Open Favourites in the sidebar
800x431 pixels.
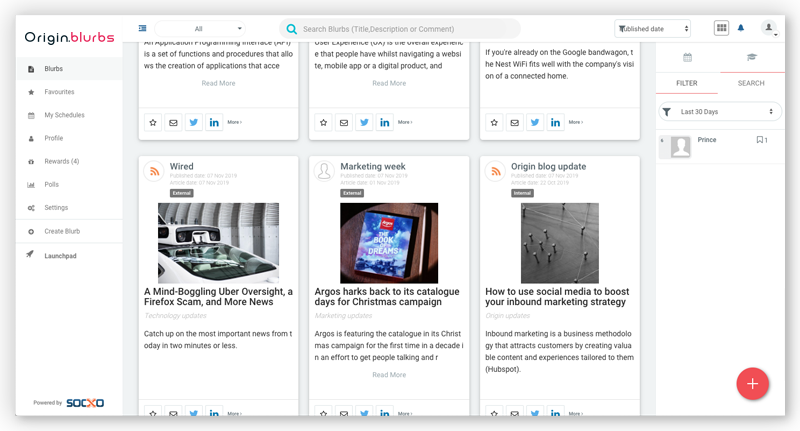point(69,92)
